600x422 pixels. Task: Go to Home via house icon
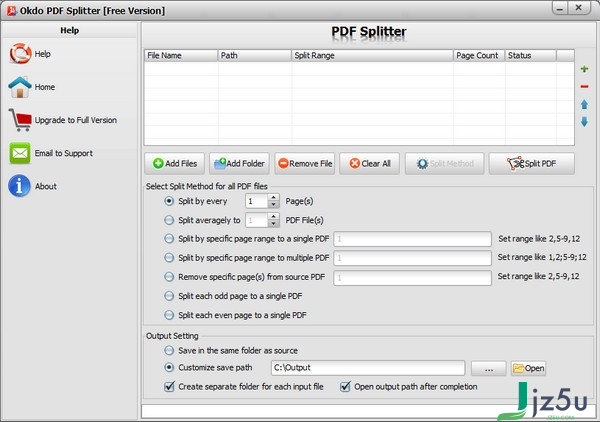click(20, 87)
